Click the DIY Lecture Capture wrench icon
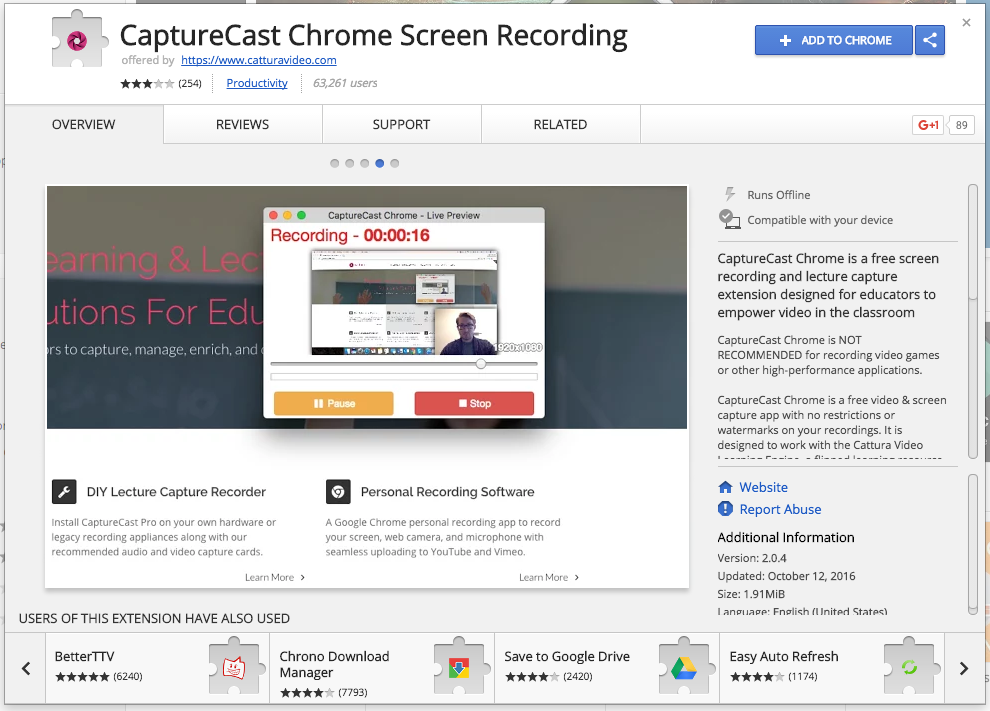The width and height of the screenshot is (990, 711). tap(64, 492)
